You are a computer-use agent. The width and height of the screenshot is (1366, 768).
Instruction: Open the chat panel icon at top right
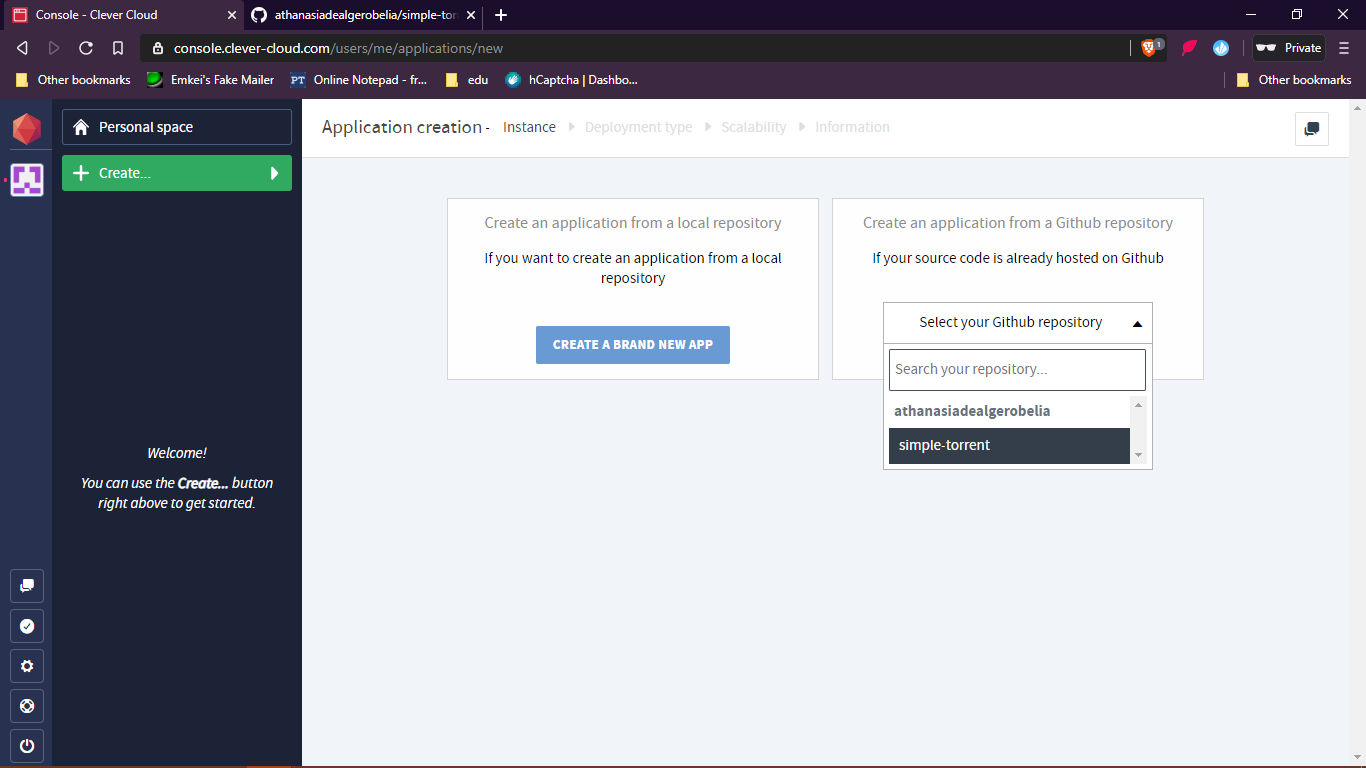1311,129
